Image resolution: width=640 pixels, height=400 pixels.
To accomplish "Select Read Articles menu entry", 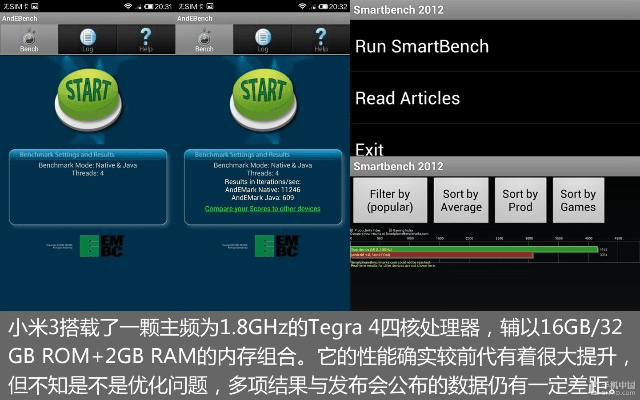I will tap(495, 98).
